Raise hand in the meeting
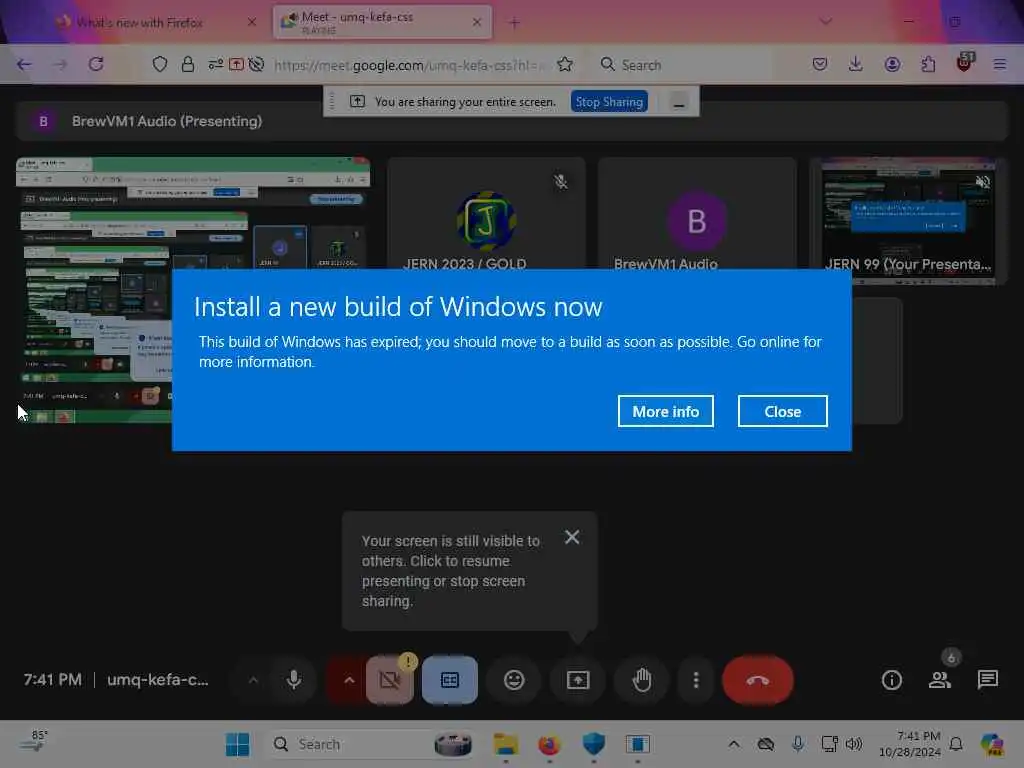 point(642,680)
